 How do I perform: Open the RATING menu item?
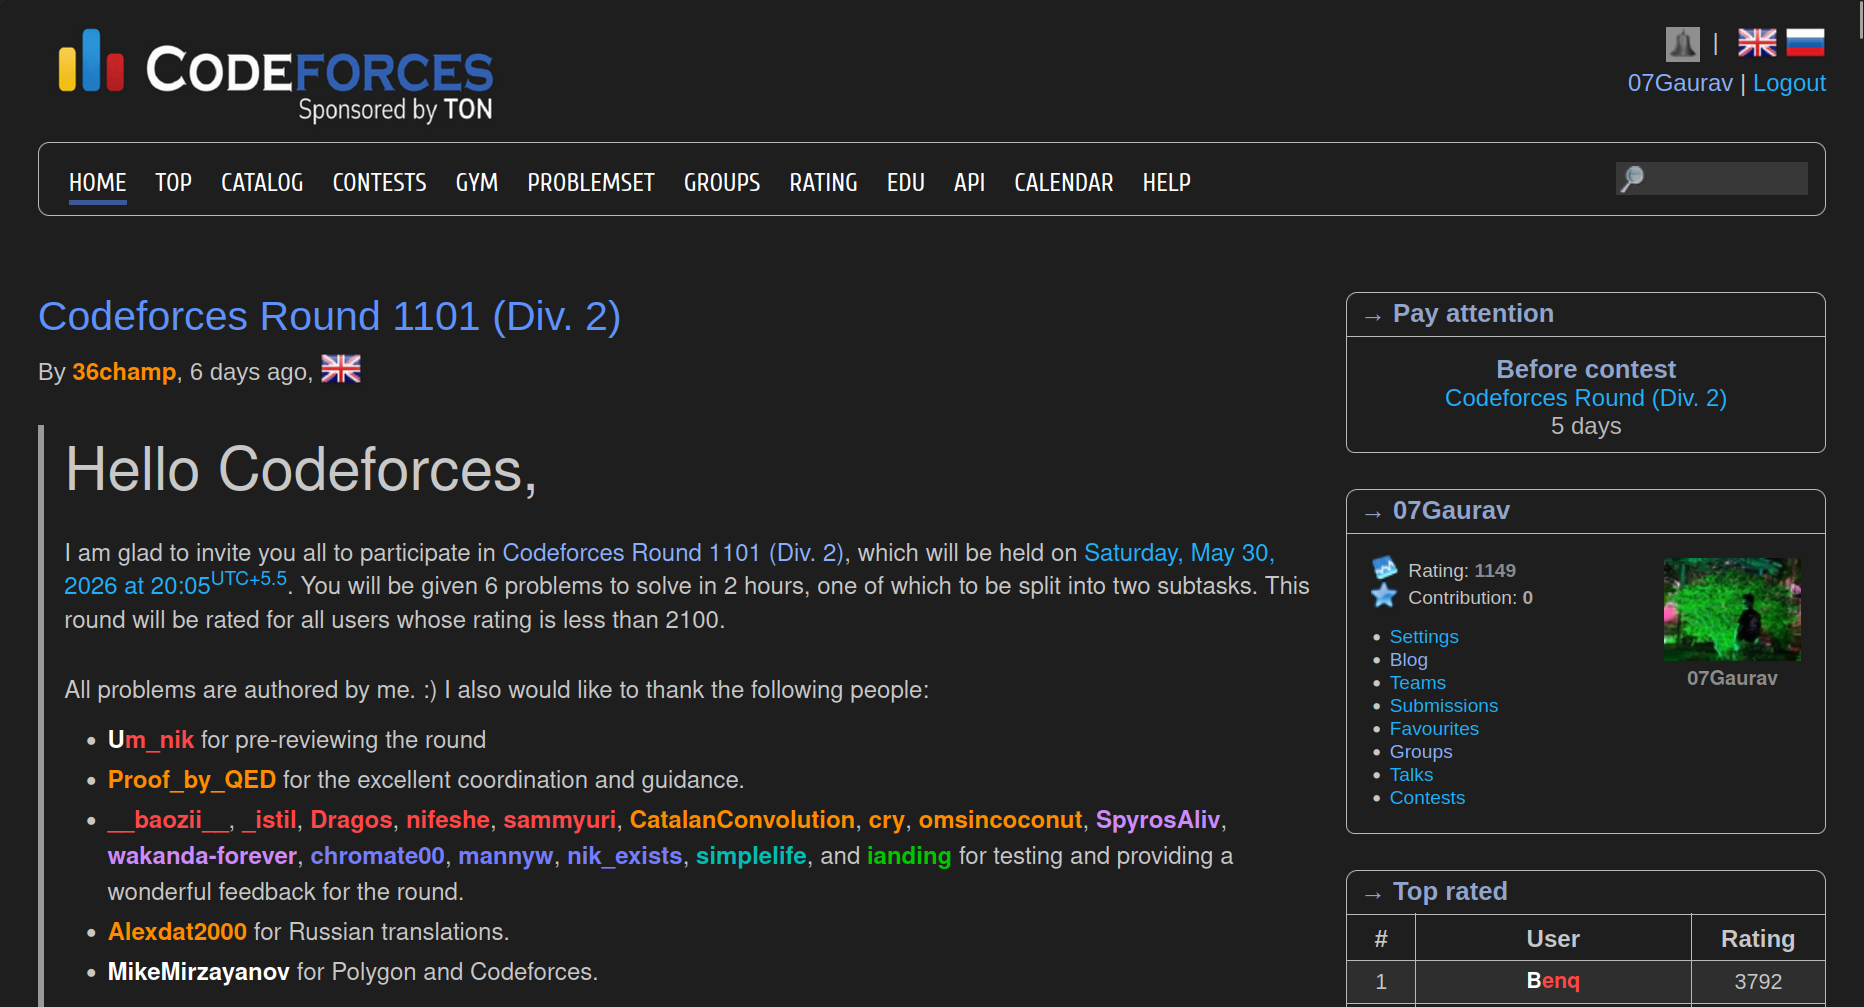pos(824,183)
